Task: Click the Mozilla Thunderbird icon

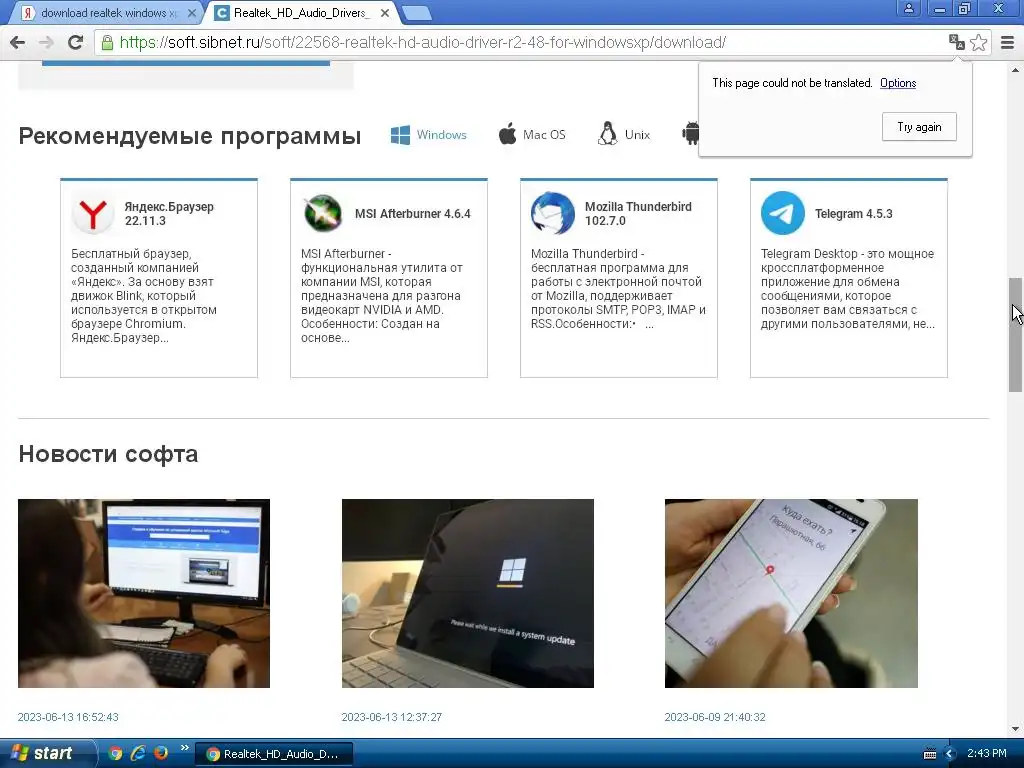Action: click(552, 213)
